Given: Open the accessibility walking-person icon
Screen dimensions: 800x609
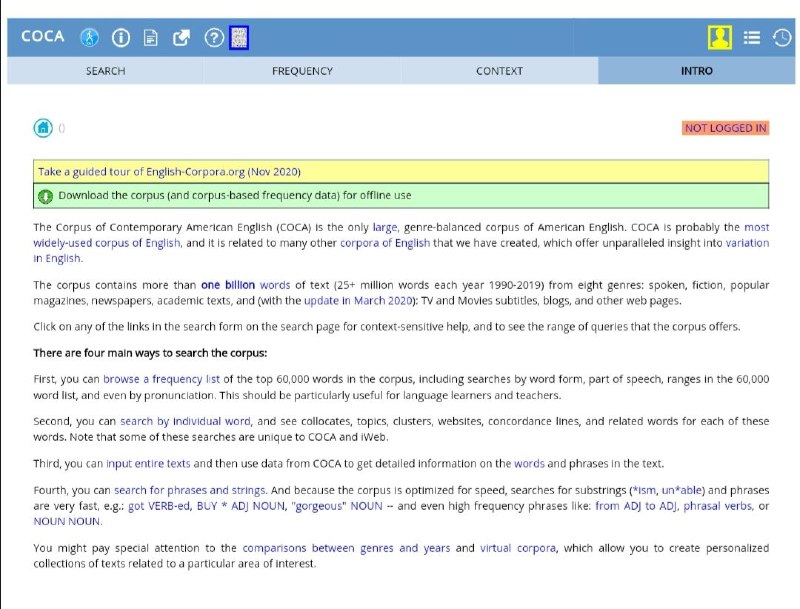Looking at the screenshot, I should pyautogui.click(x=89, y=37).
